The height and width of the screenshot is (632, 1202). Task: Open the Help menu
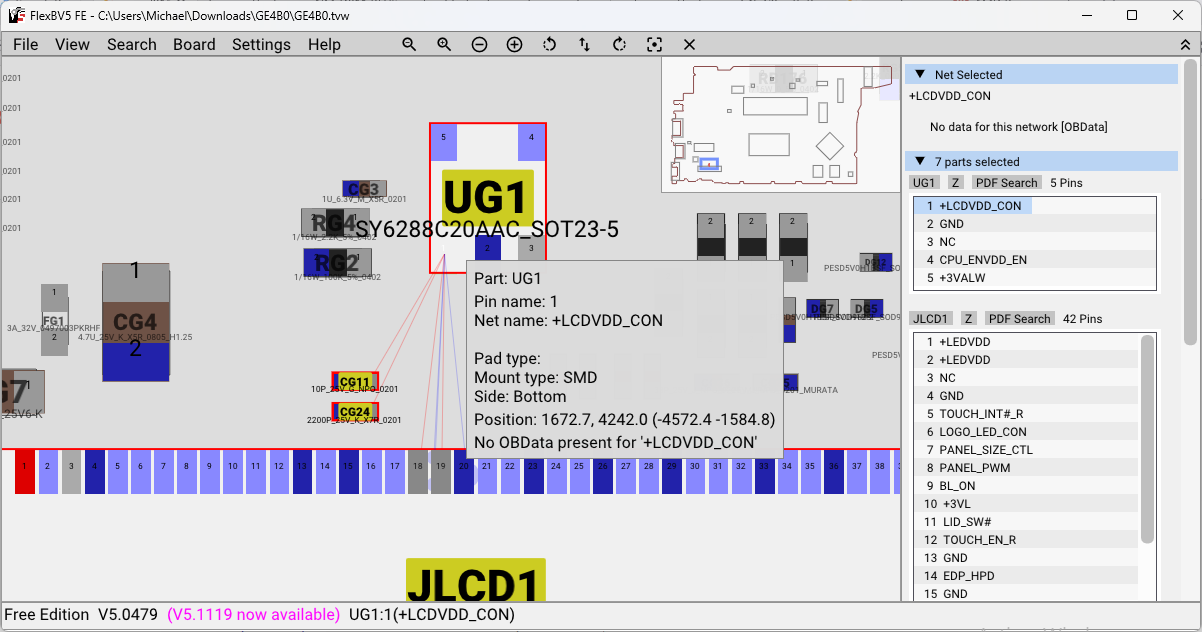click(x=324, y=44)
